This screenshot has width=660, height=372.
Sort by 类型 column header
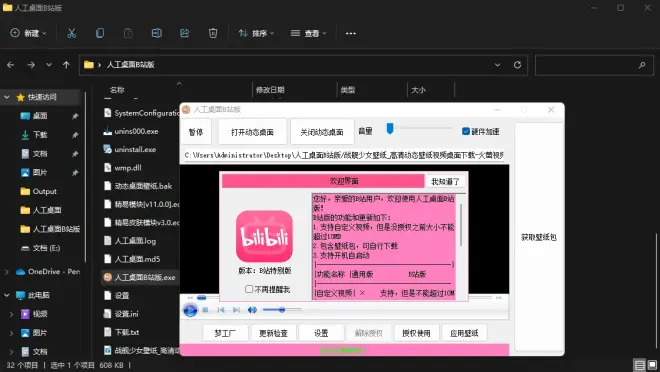pos(348,90)
